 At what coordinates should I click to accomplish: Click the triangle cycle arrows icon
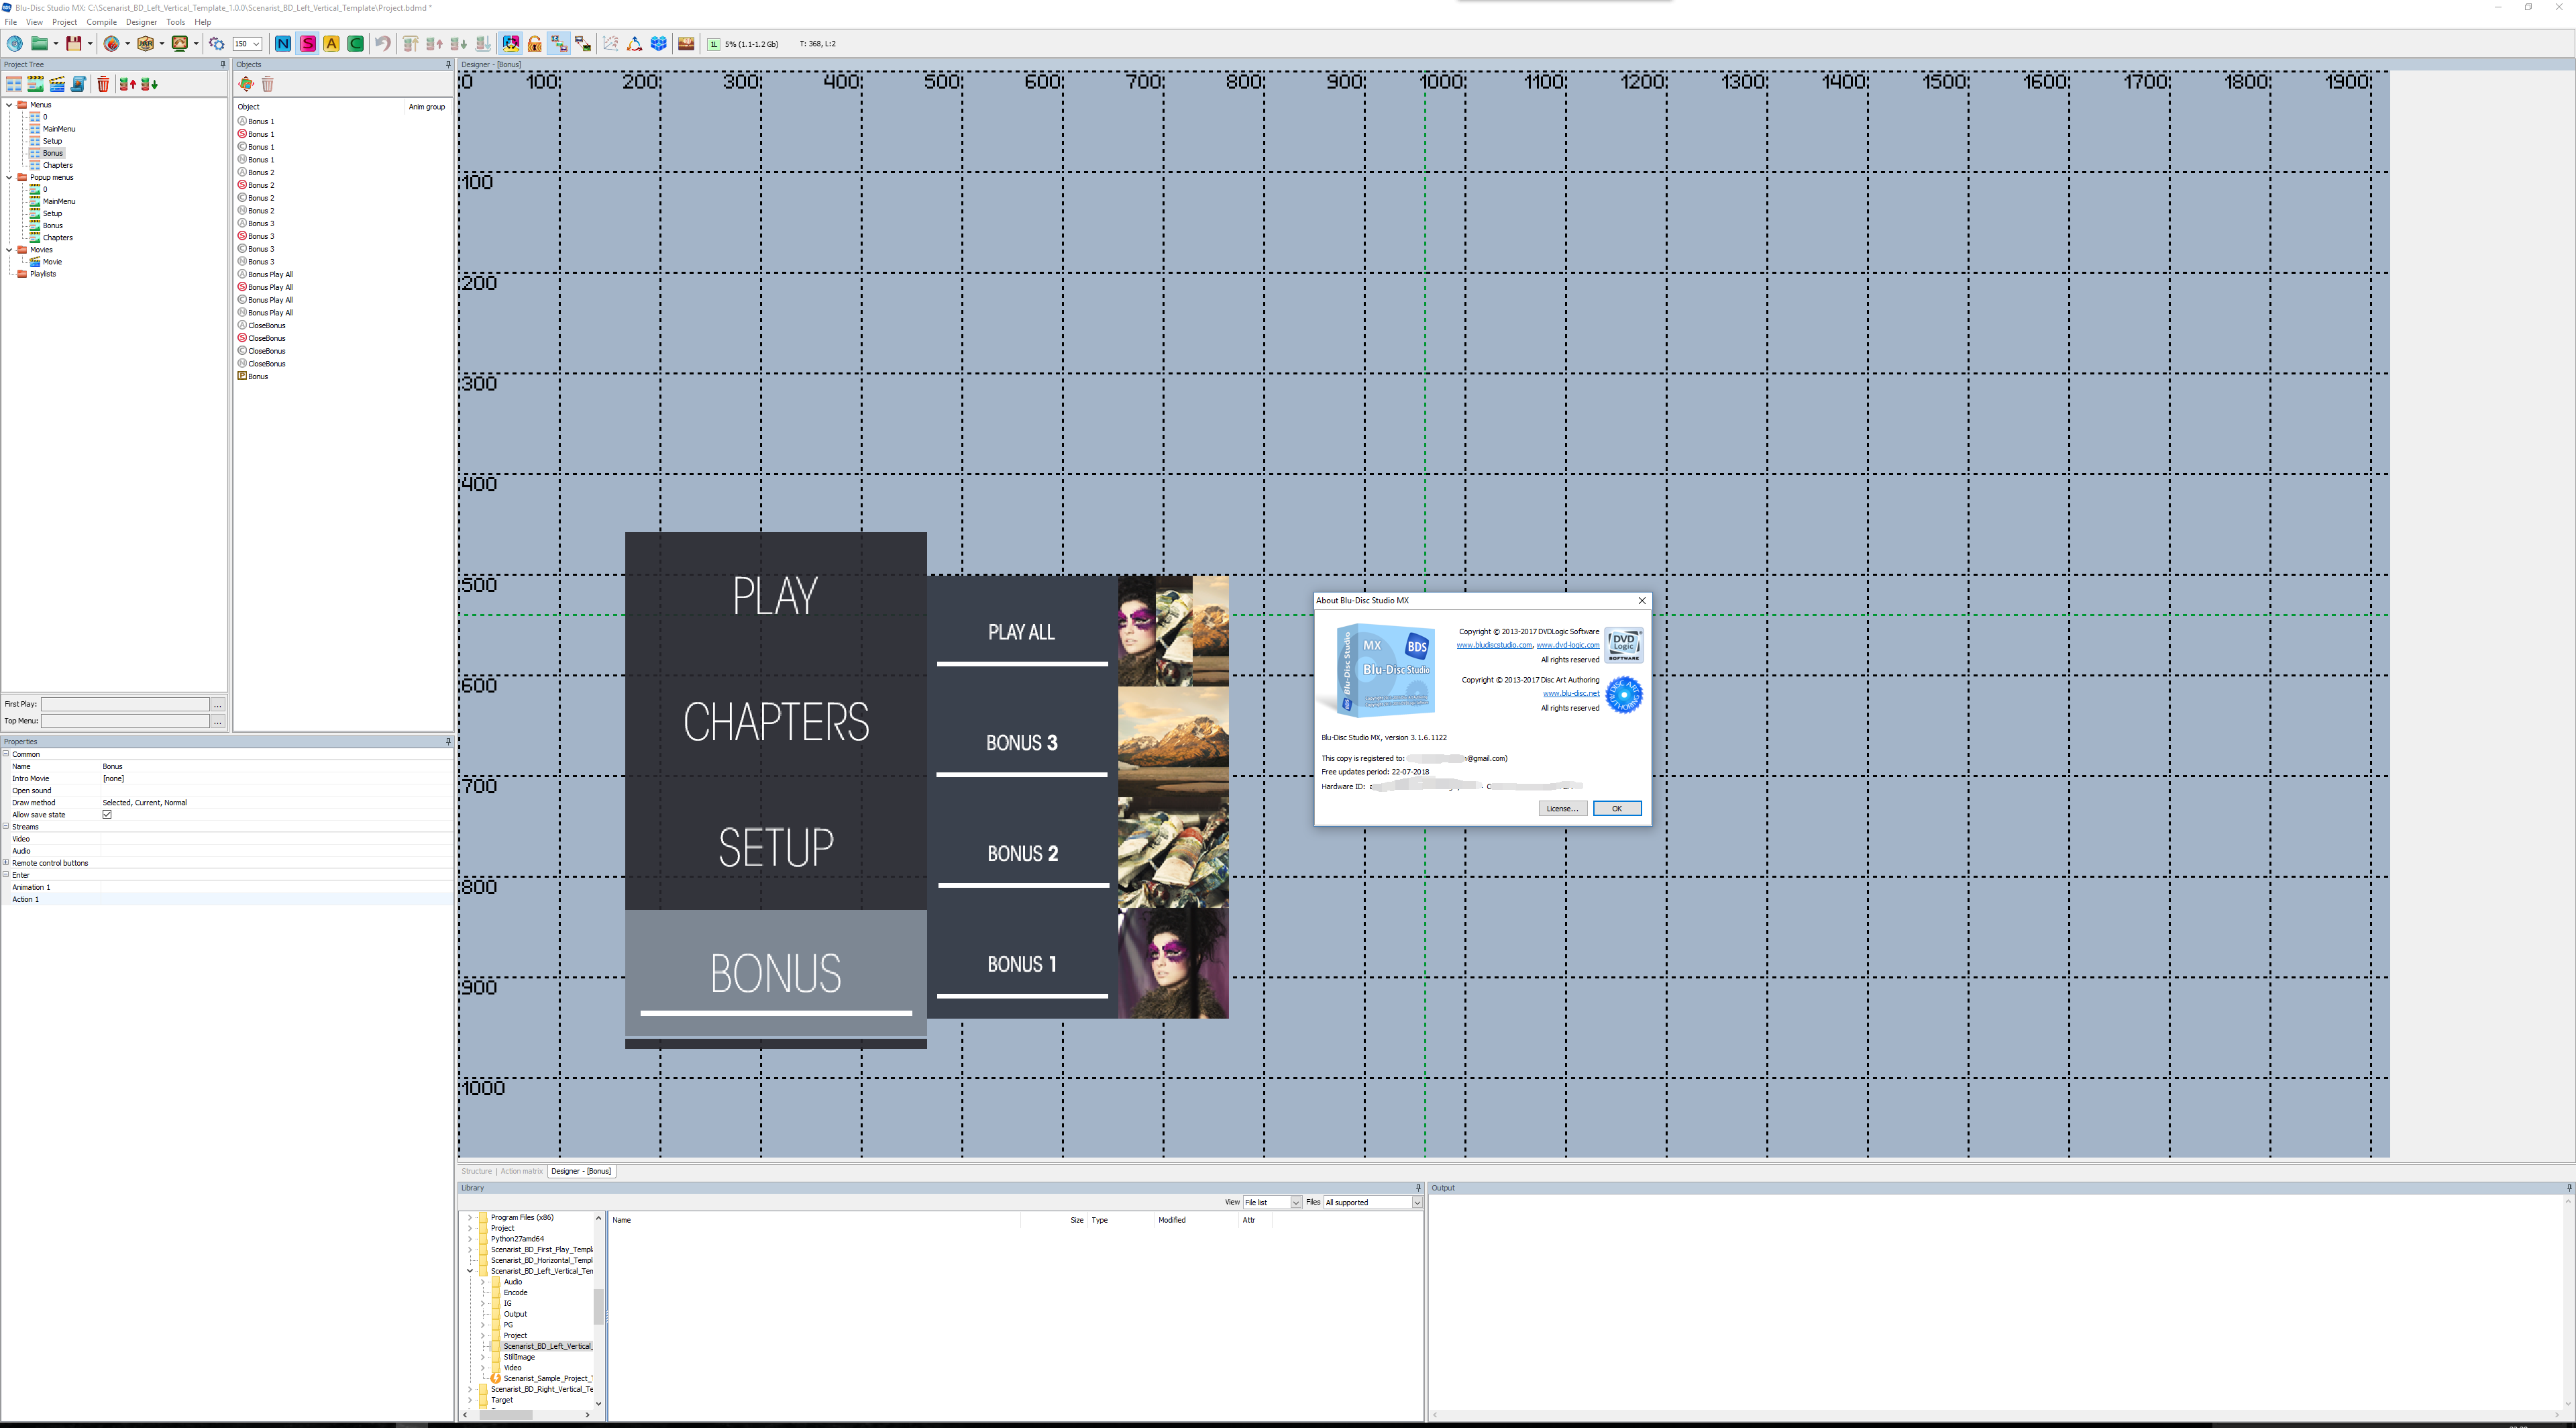[634, 44]
